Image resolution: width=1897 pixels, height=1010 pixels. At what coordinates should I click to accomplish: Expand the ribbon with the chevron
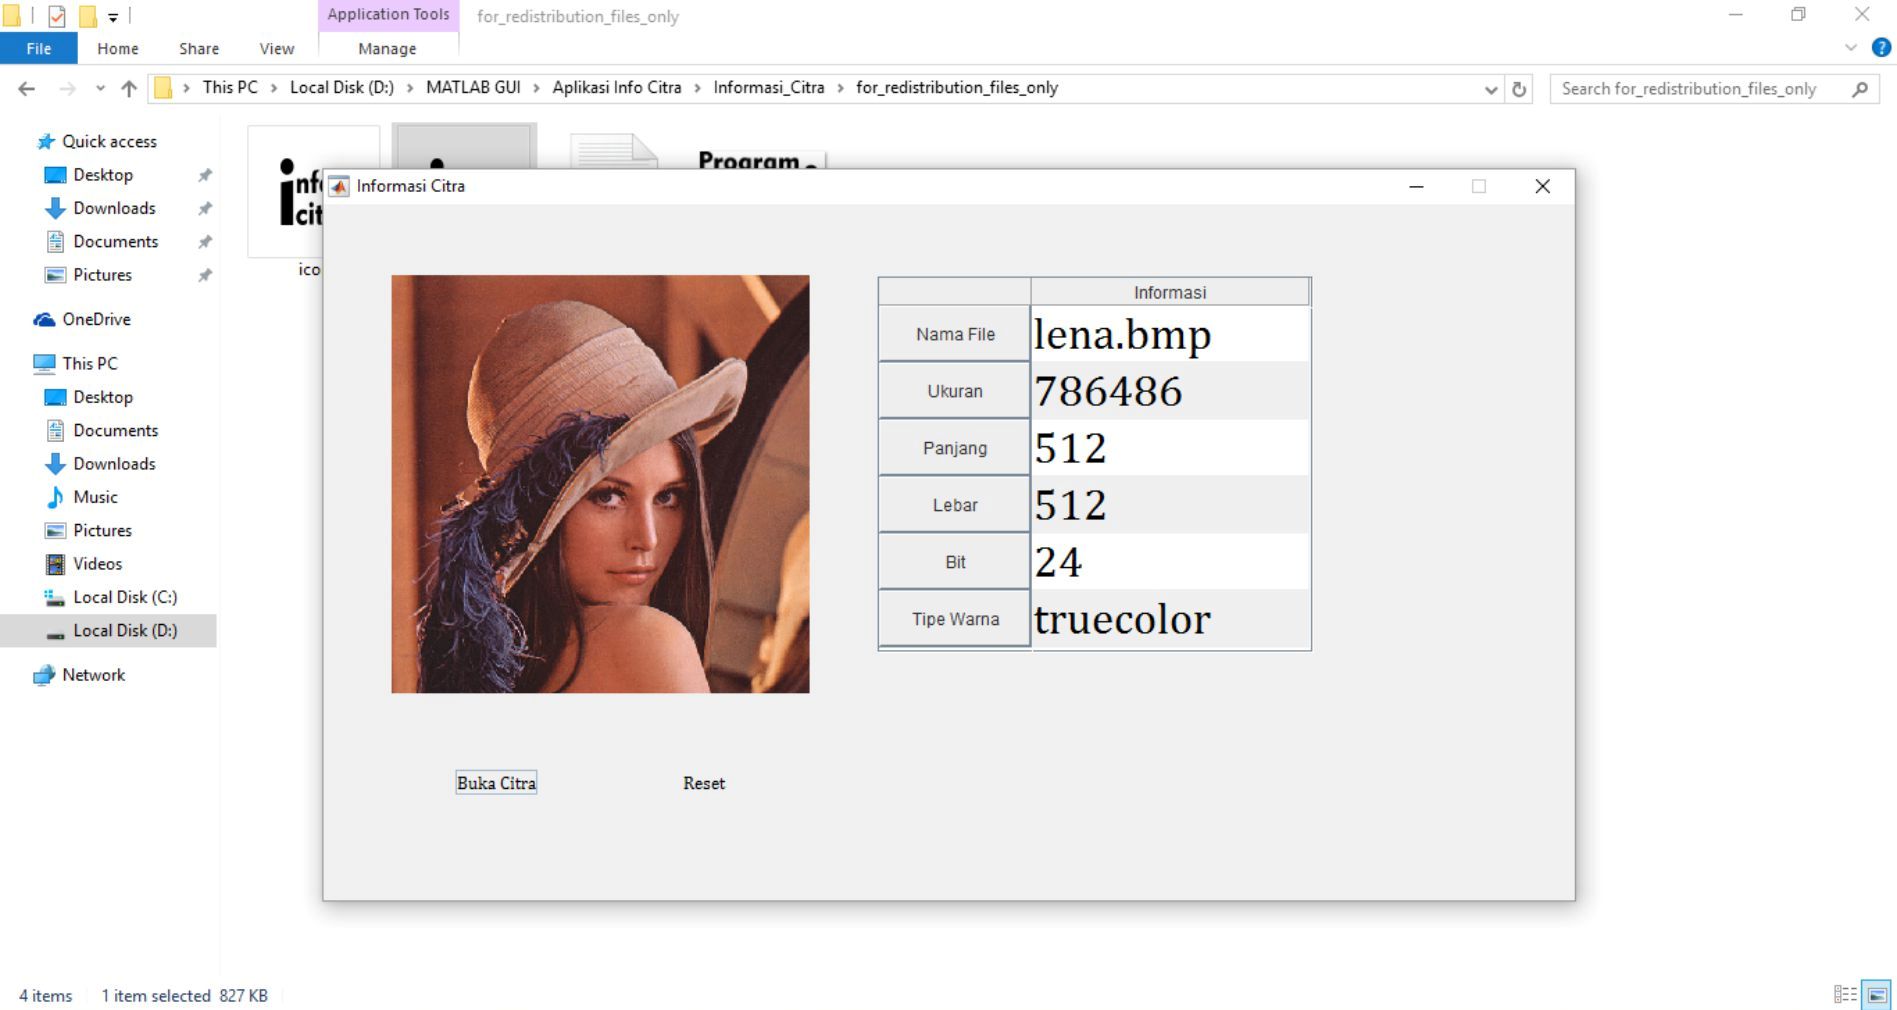click(x=1851, y=48)
